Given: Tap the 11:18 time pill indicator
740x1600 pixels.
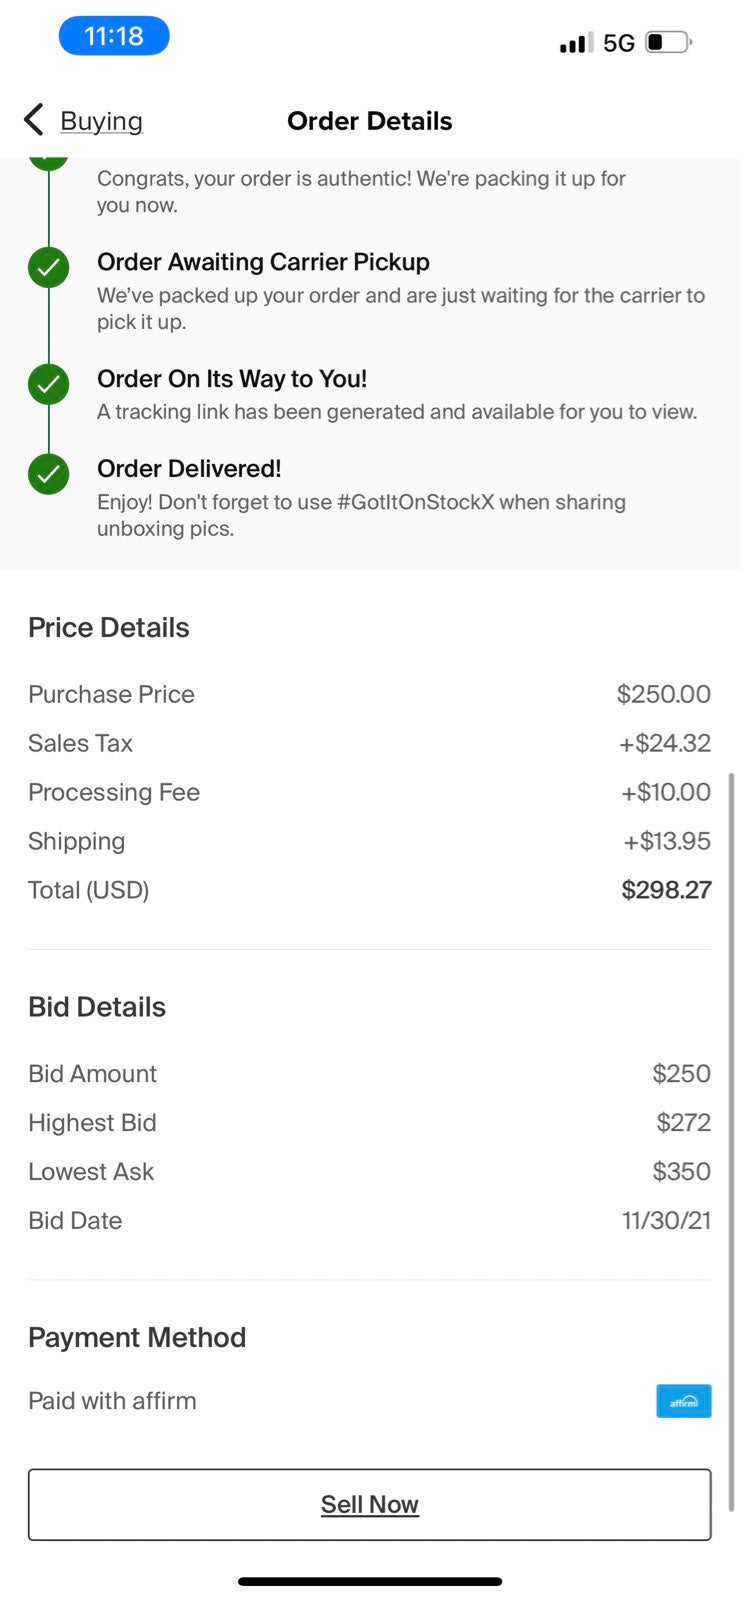Looking at the screenshot, I should pos(114,36).
